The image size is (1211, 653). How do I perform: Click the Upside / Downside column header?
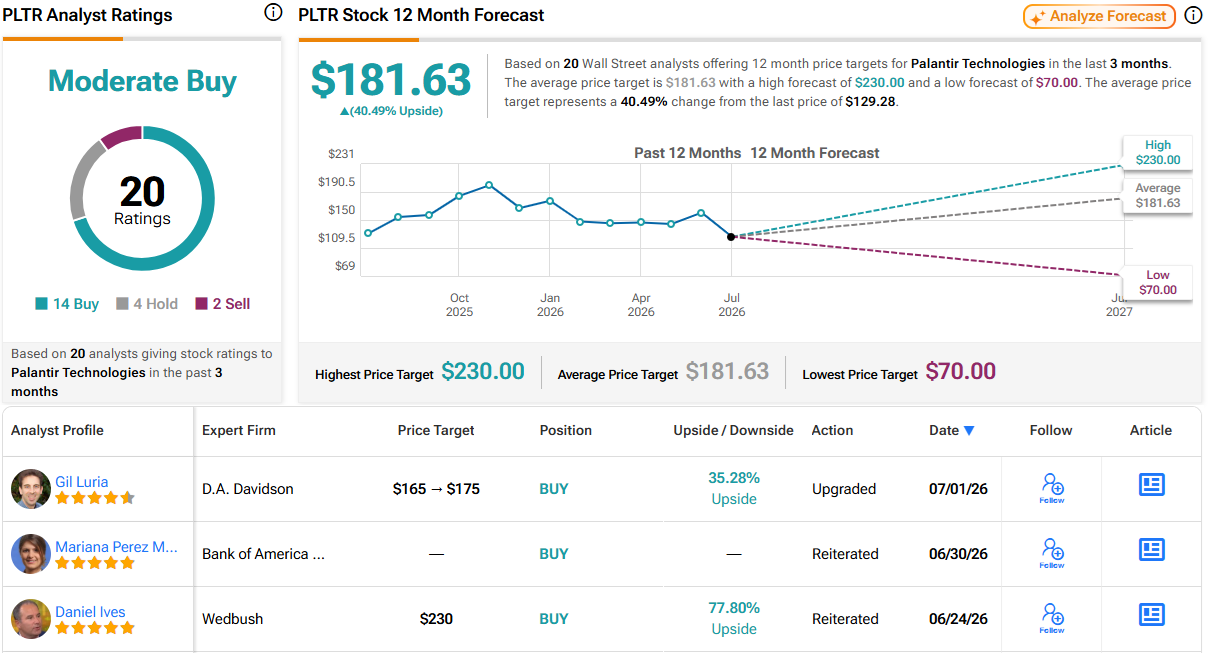pyautogui.click(x=733, y=430)
